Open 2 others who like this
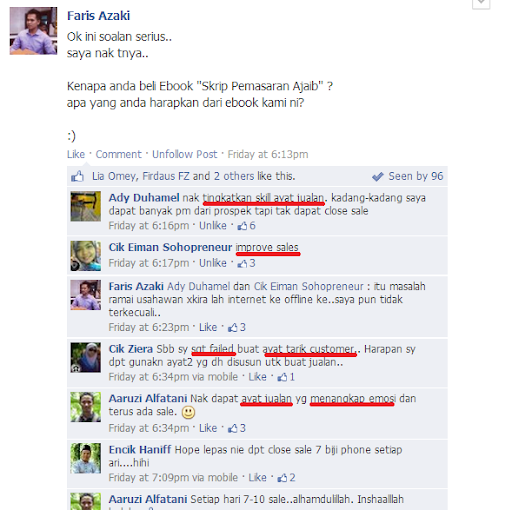This screenshot has width=512, height=510. [234, 176]
